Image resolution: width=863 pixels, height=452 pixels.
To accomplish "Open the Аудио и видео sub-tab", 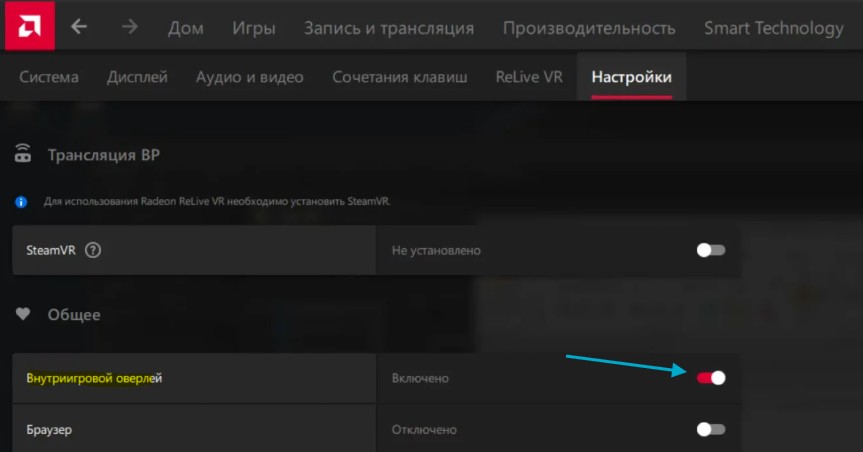I will (x=250, y=76).
